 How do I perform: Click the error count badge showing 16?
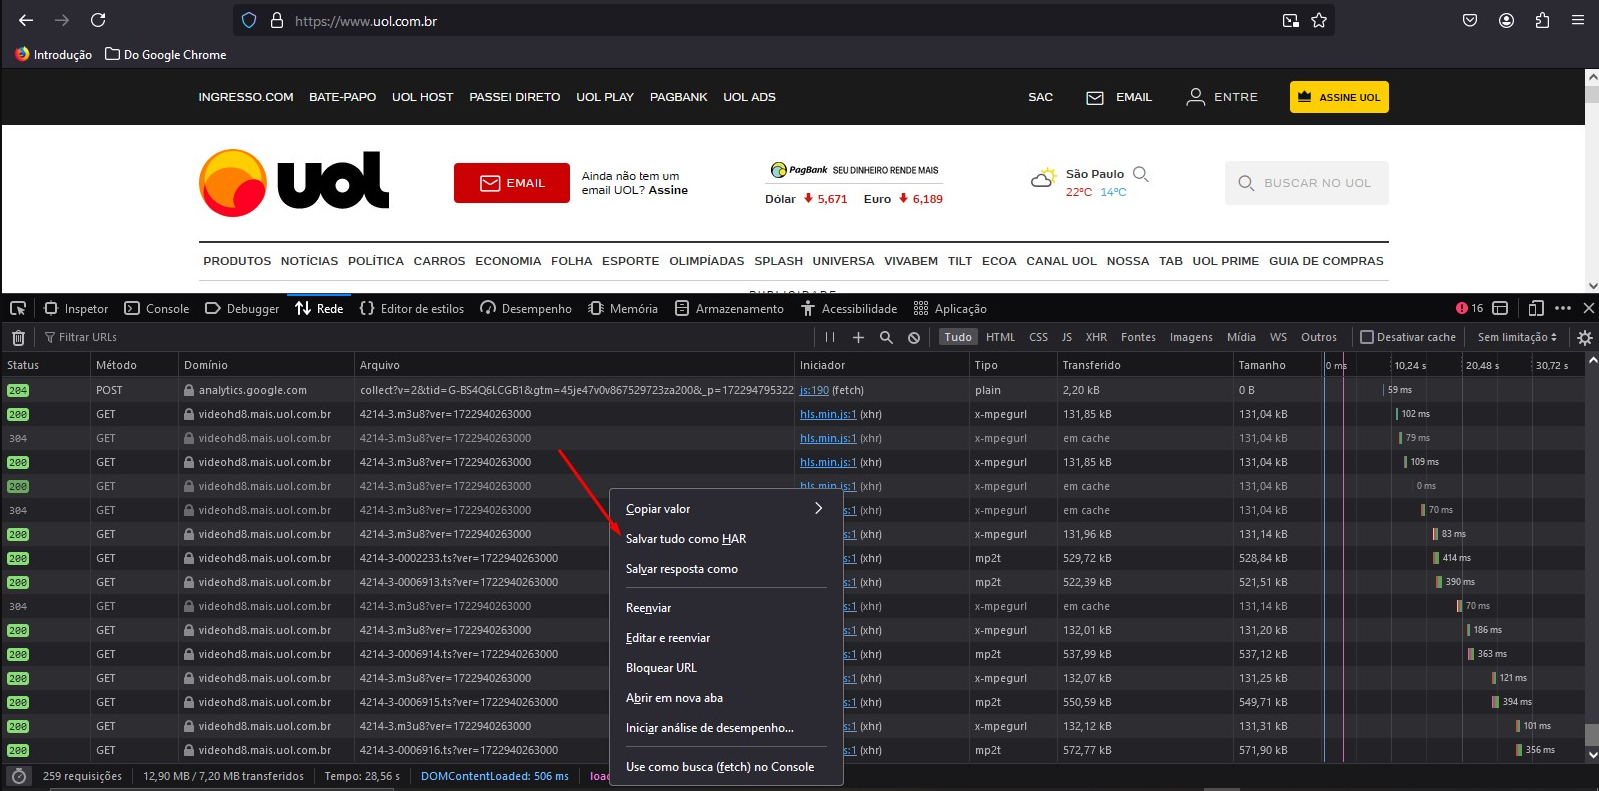click(x=1469, y=308)
